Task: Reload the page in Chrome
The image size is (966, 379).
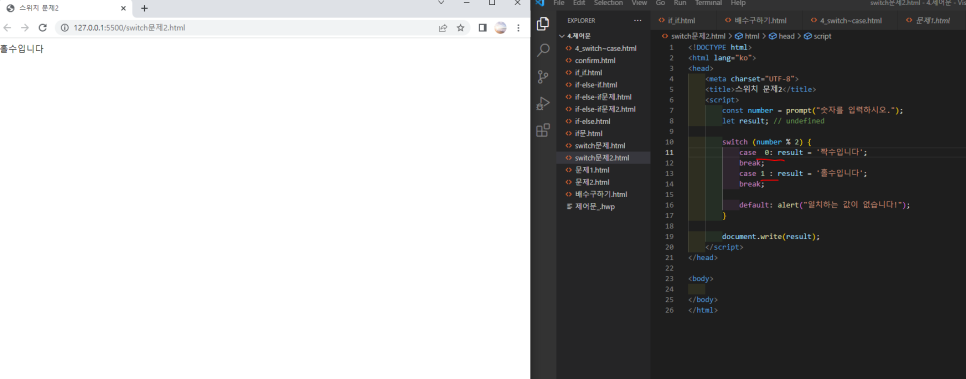Action: [x=43, y=28]
